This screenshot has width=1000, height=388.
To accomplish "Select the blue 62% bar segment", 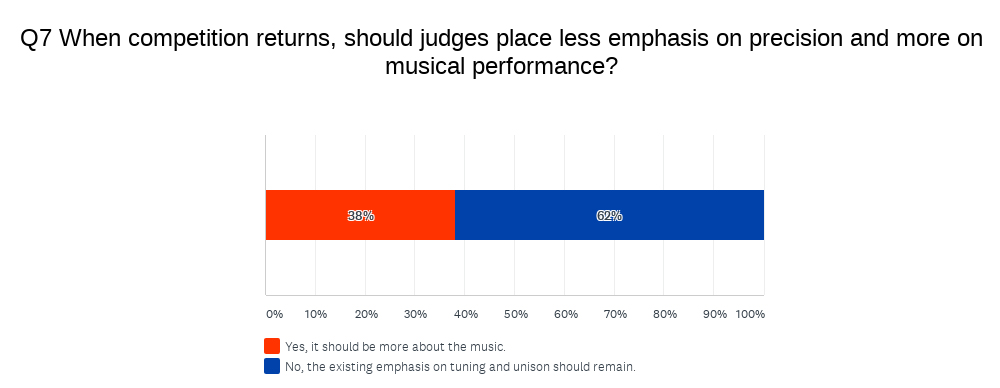I will 609,215.
